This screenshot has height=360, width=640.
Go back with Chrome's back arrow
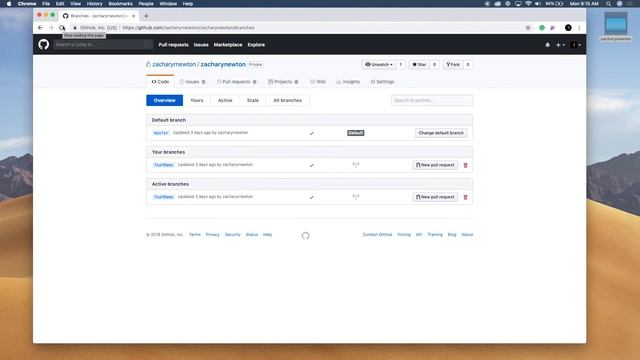pyautogui.click(x=40, y=28)
